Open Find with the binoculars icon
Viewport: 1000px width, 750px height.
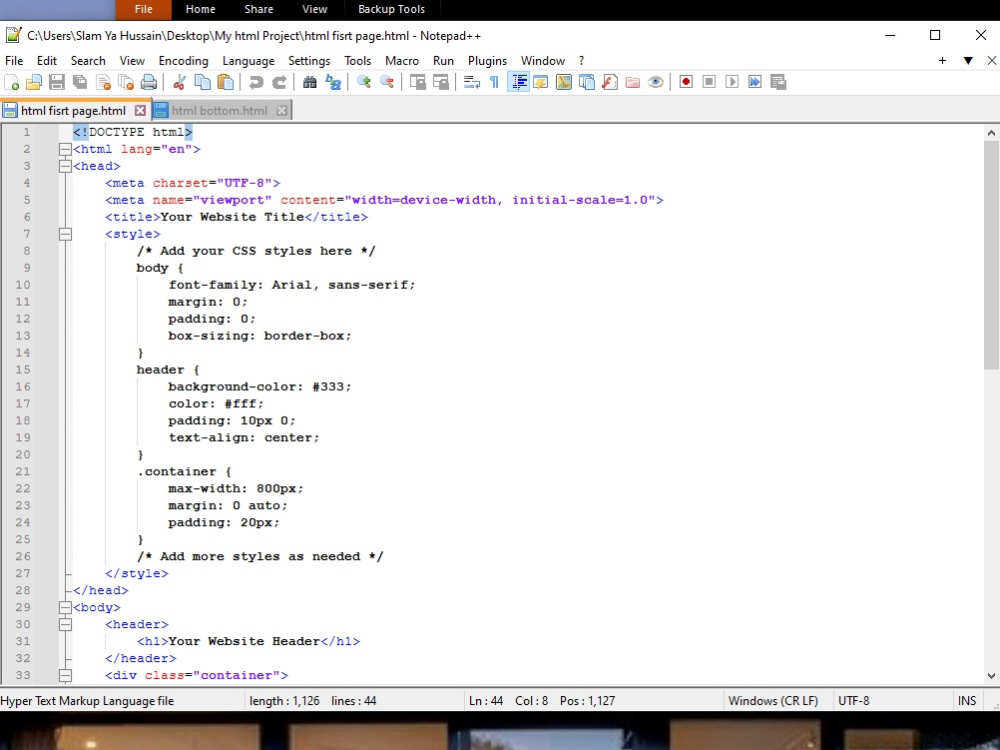(x=309, y=82)
